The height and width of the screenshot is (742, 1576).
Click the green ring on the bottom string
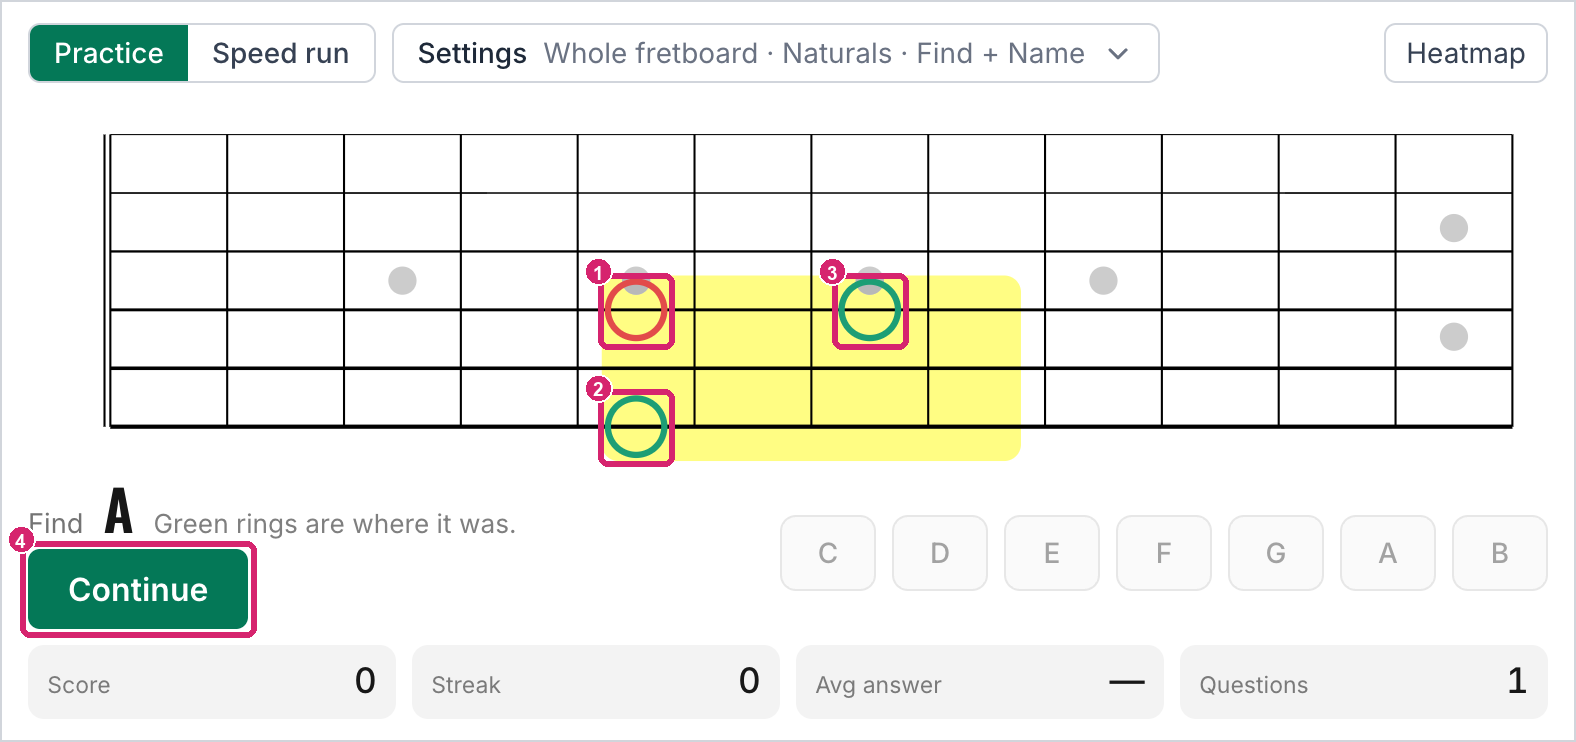point(636,427)
